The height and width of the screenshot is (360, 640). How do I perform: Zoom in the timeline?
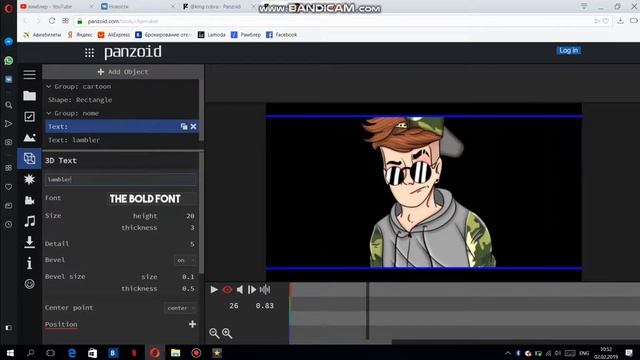227,333
